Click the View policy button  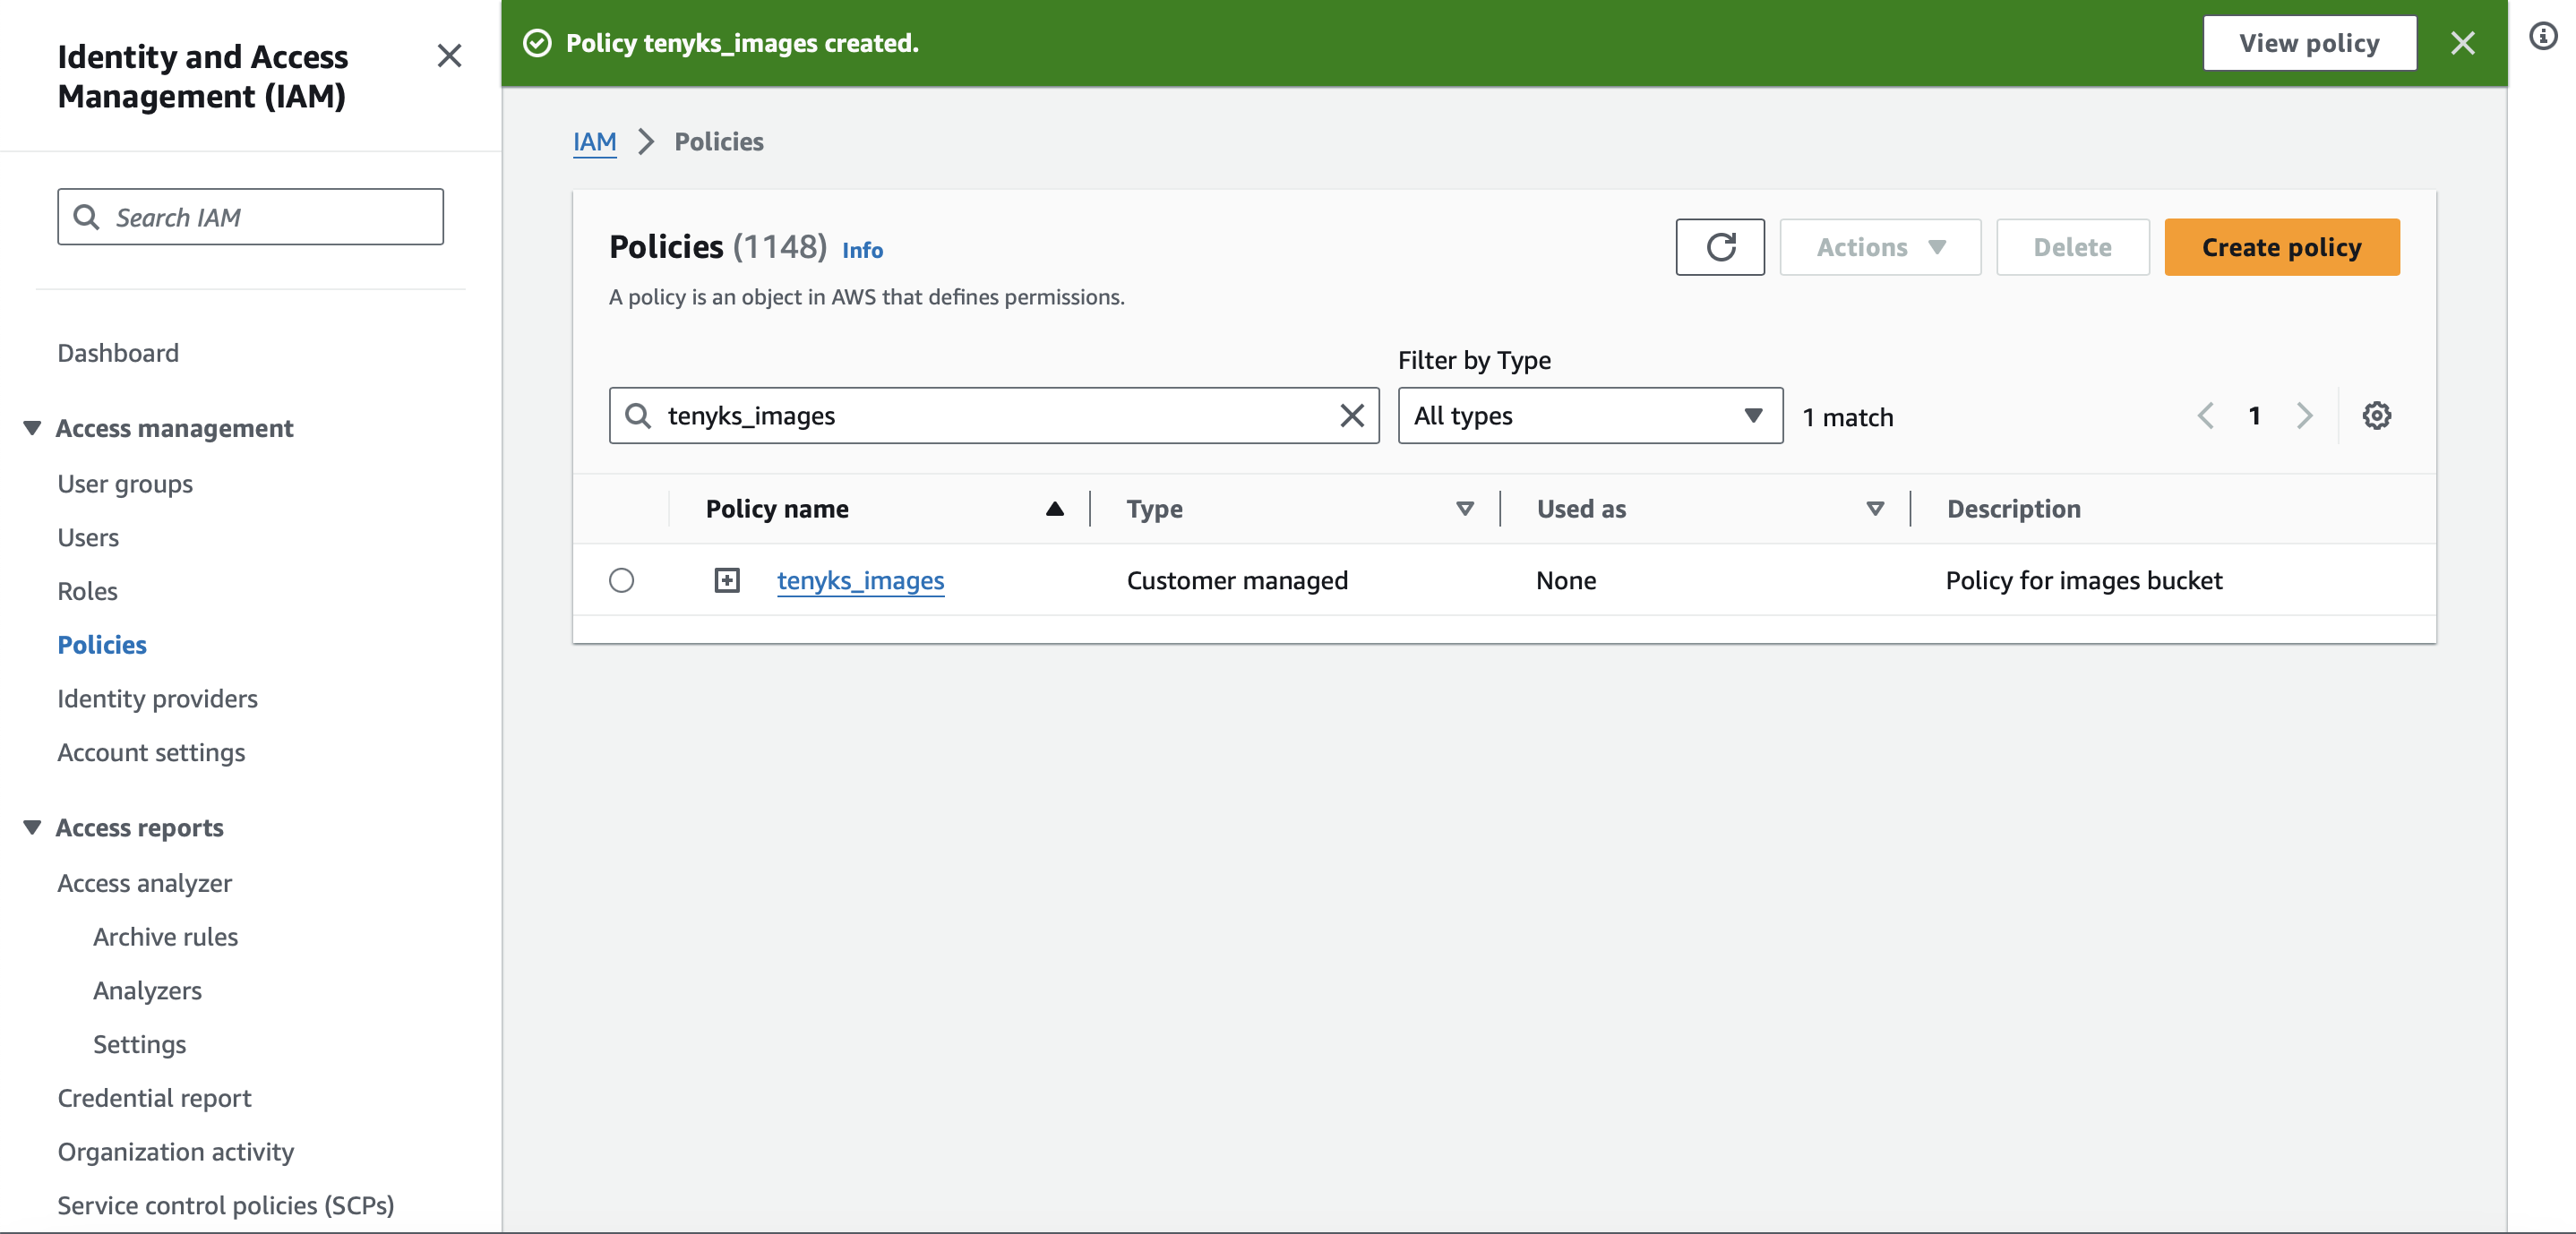pyautogui.click(x=2309, y=43)
